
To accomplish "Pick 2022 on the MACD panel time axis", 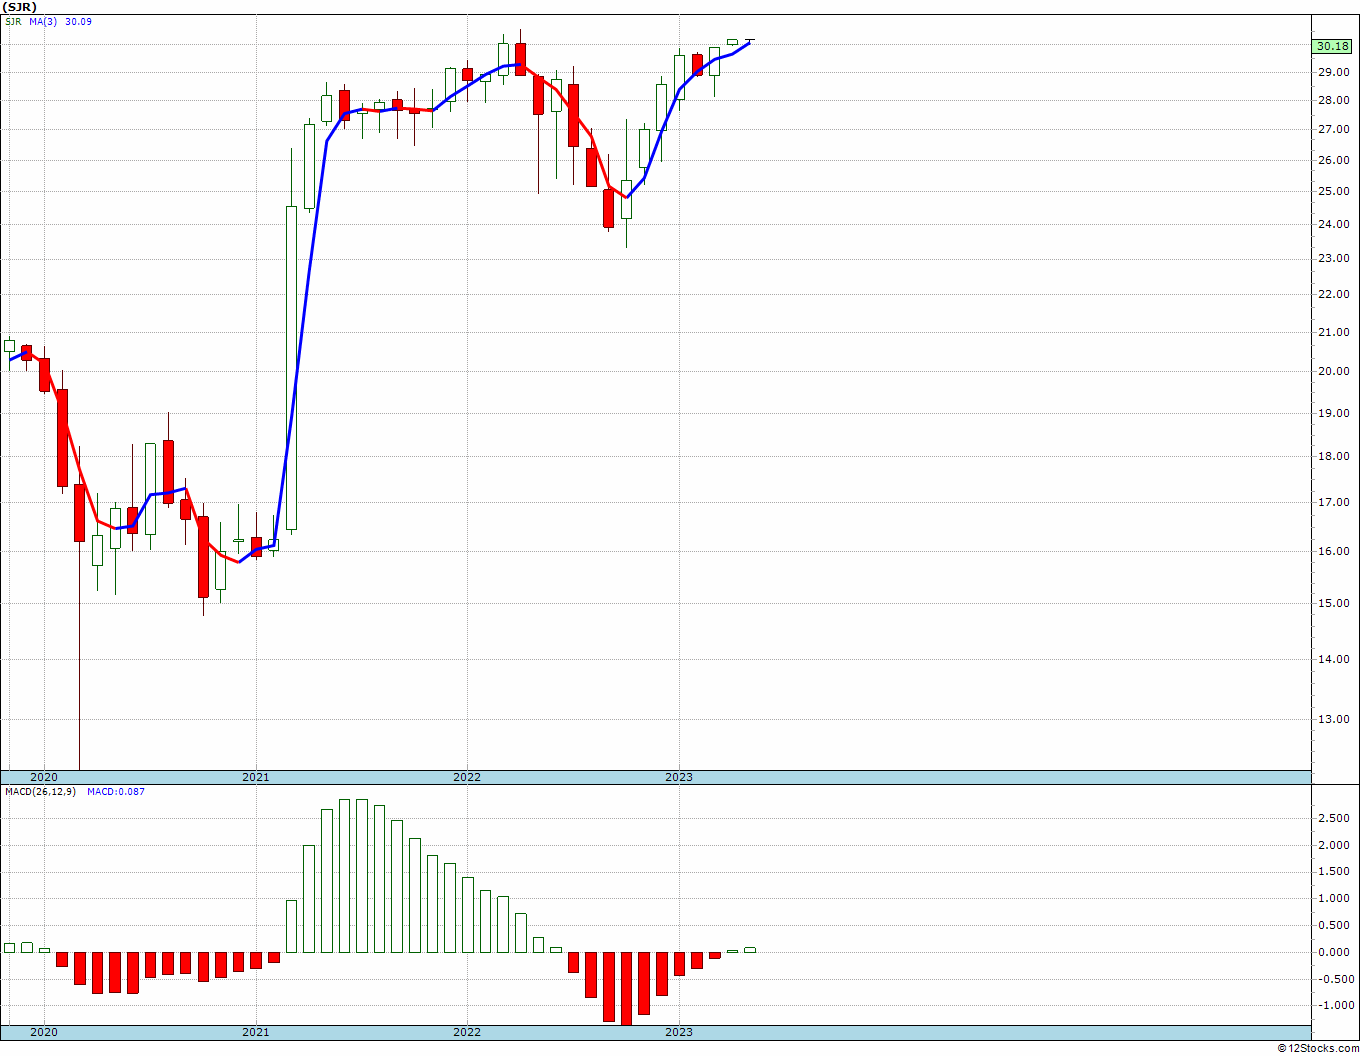I will click(467, 1031).
